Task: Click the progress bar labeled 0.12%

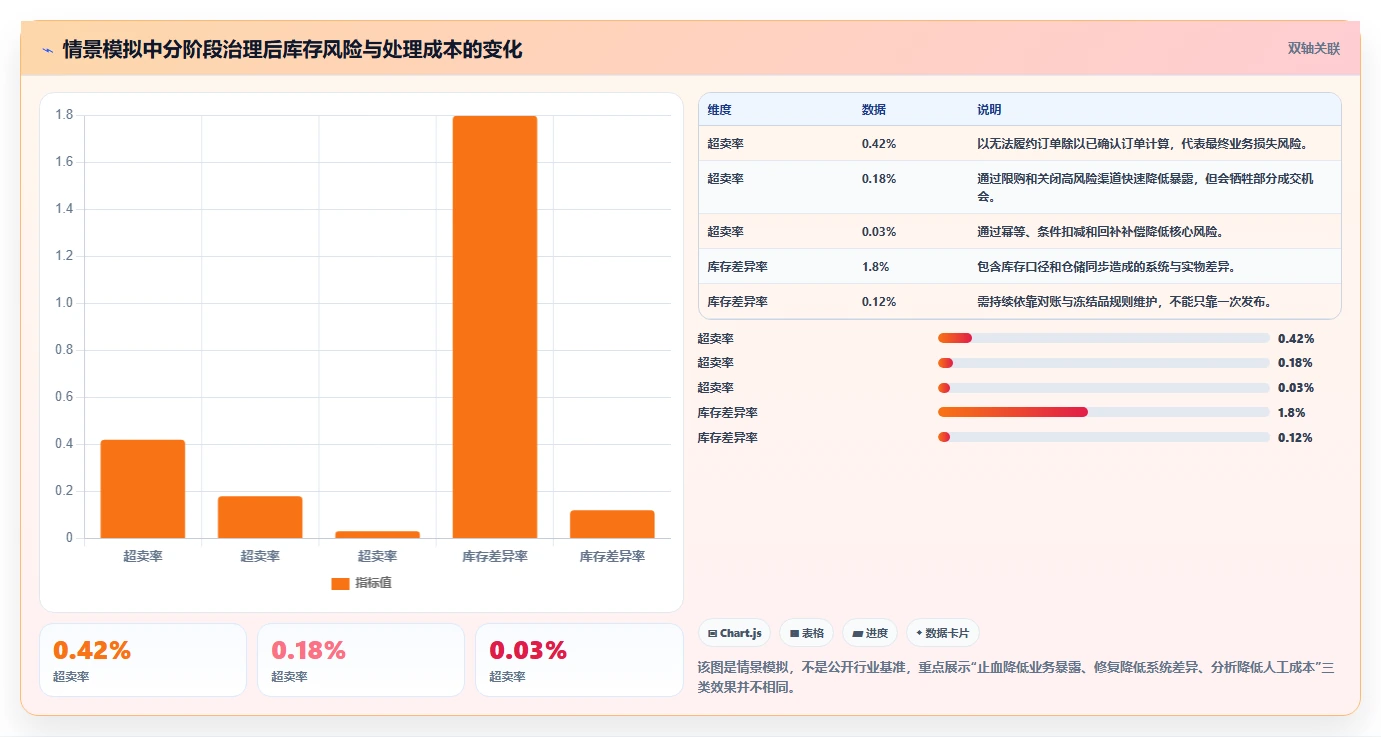Action: point(1104,437)
